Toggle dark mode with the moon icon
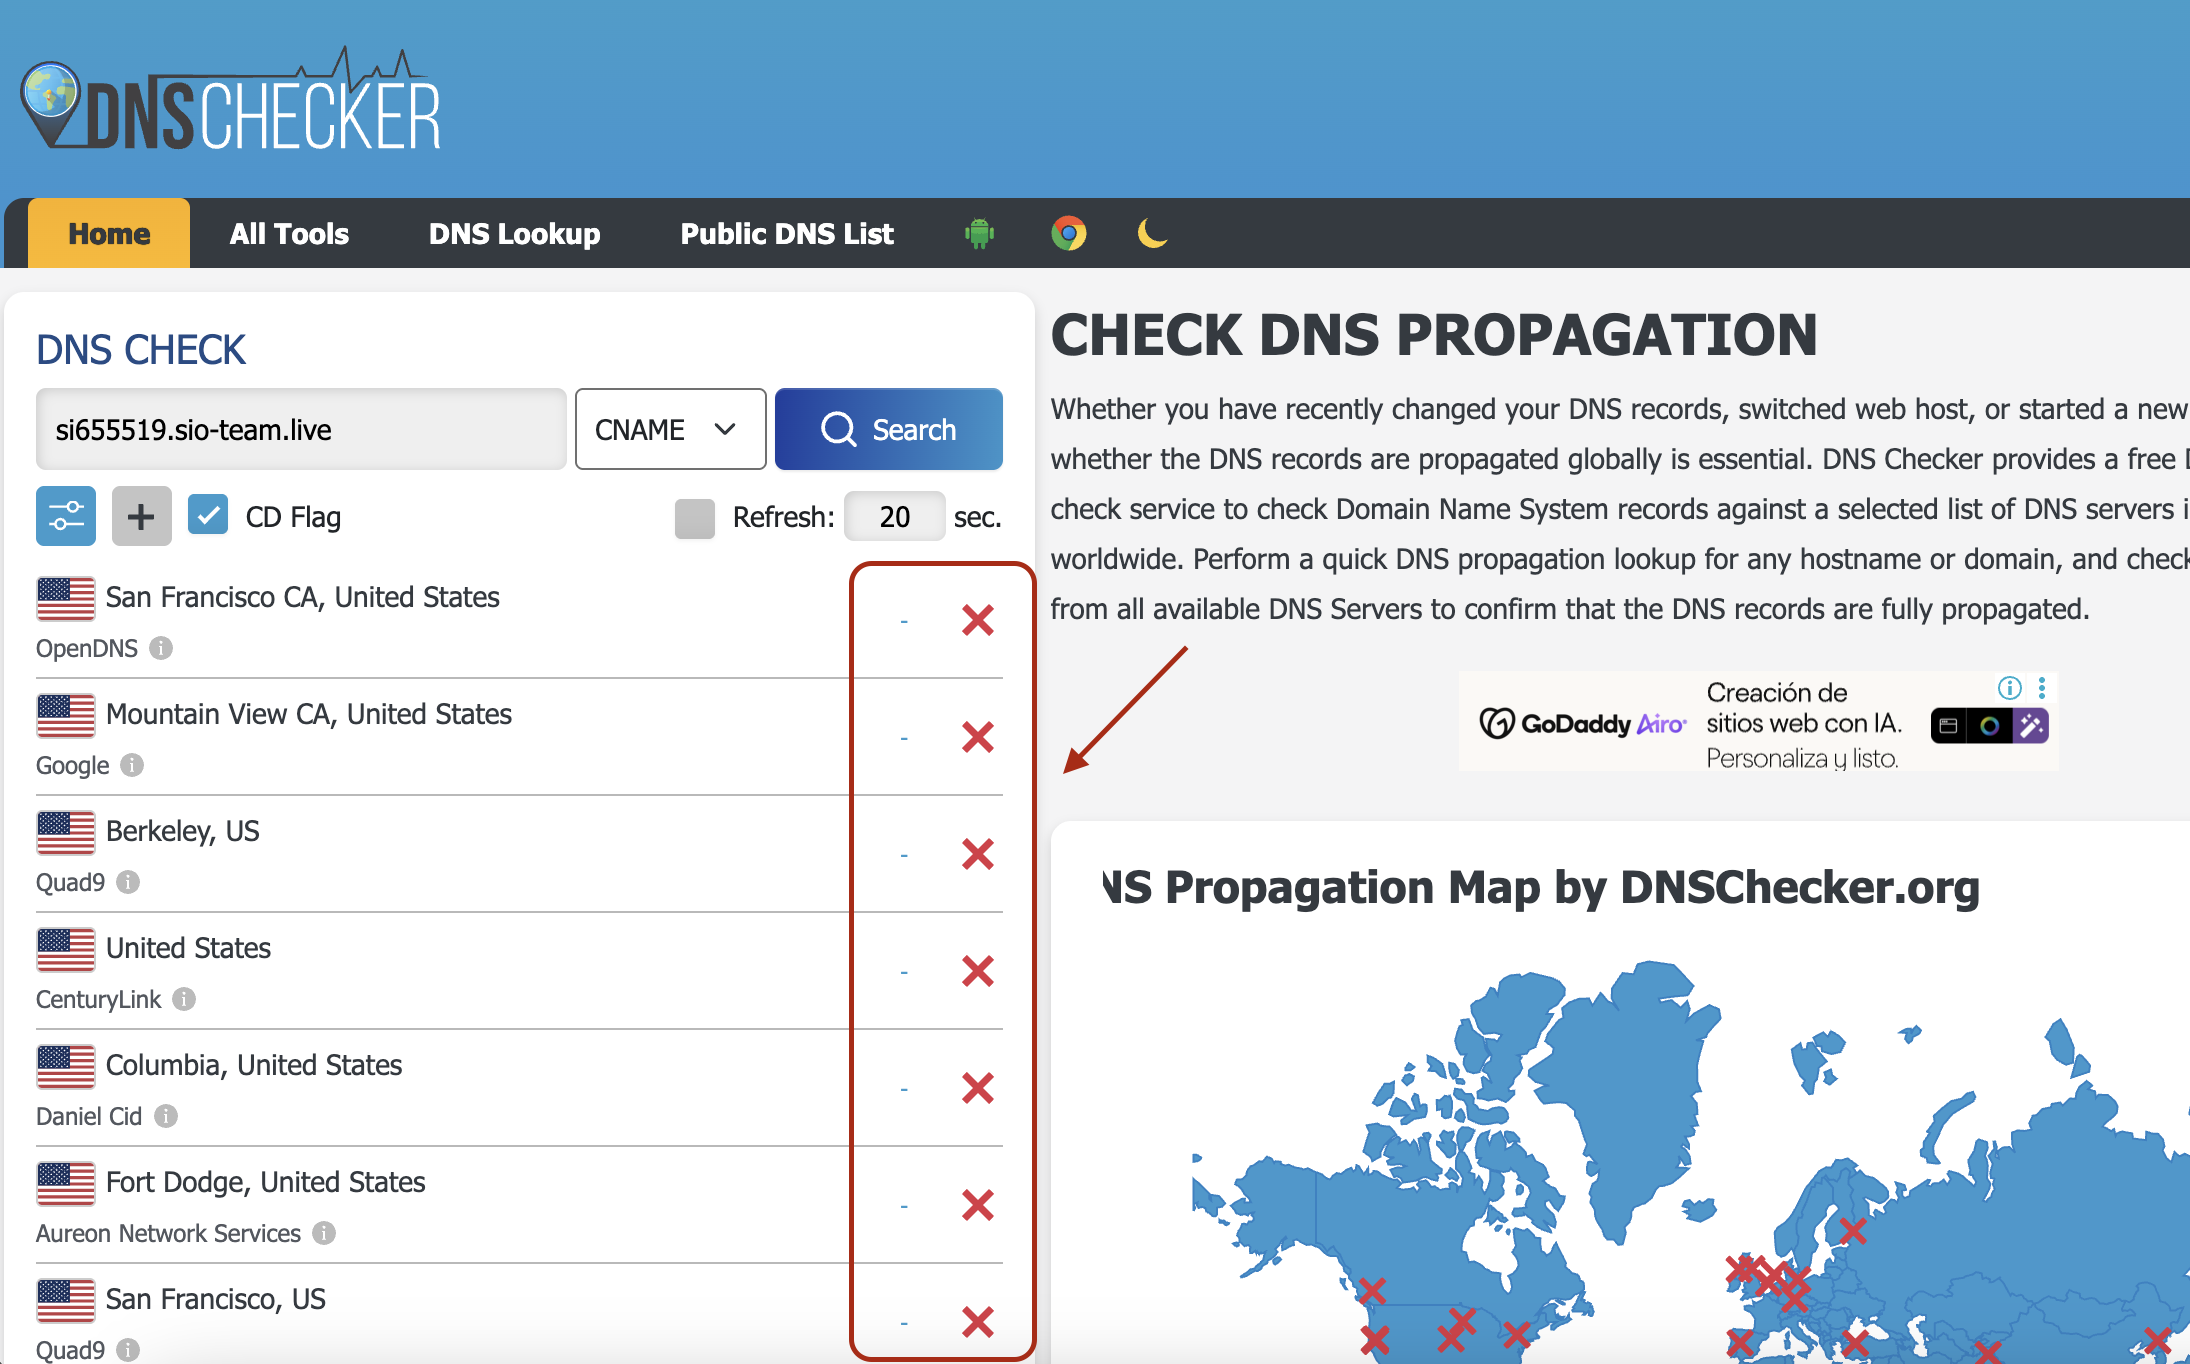The image size is (2190, 1364). click(1152, 234)
